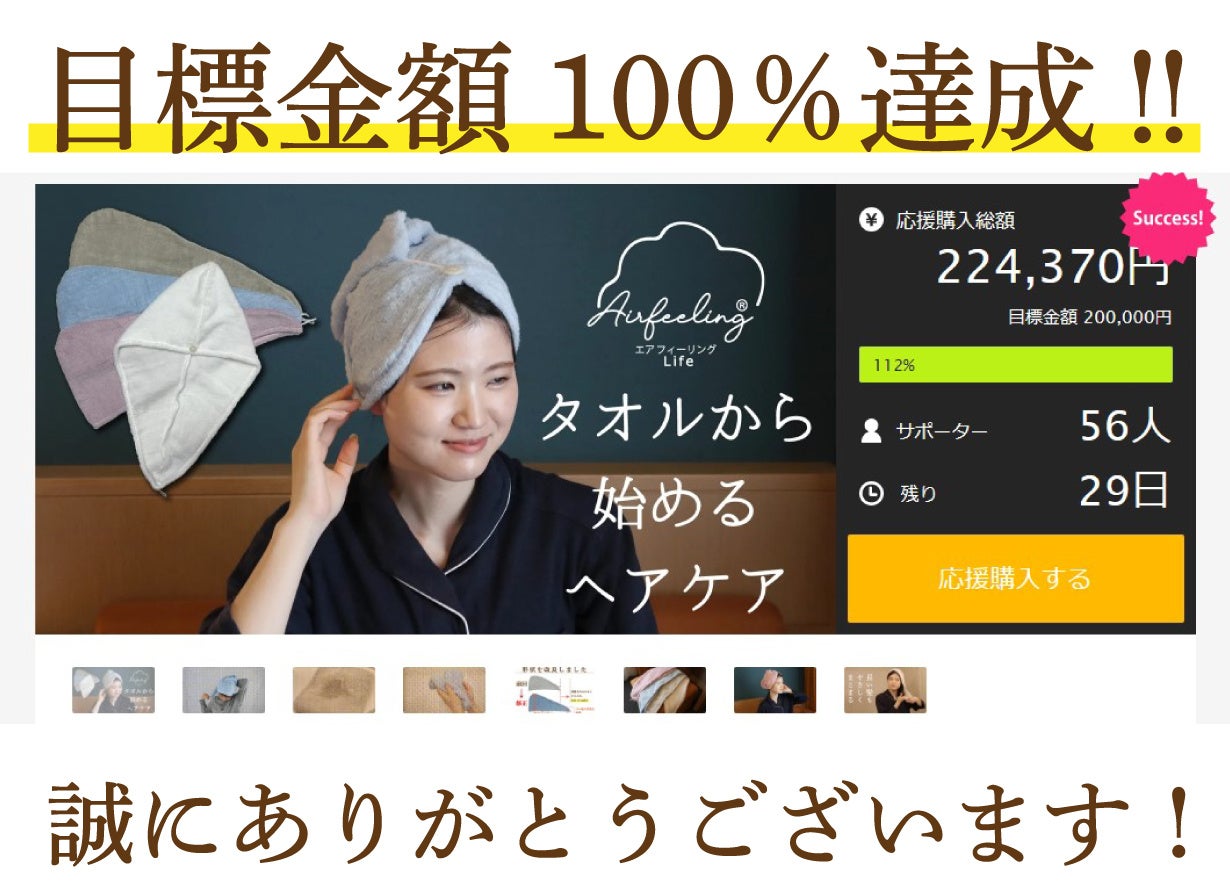Screen dimensions: 1230x891
Task: Select the second thumbnail with blue towel
Action: coord(223,690)
